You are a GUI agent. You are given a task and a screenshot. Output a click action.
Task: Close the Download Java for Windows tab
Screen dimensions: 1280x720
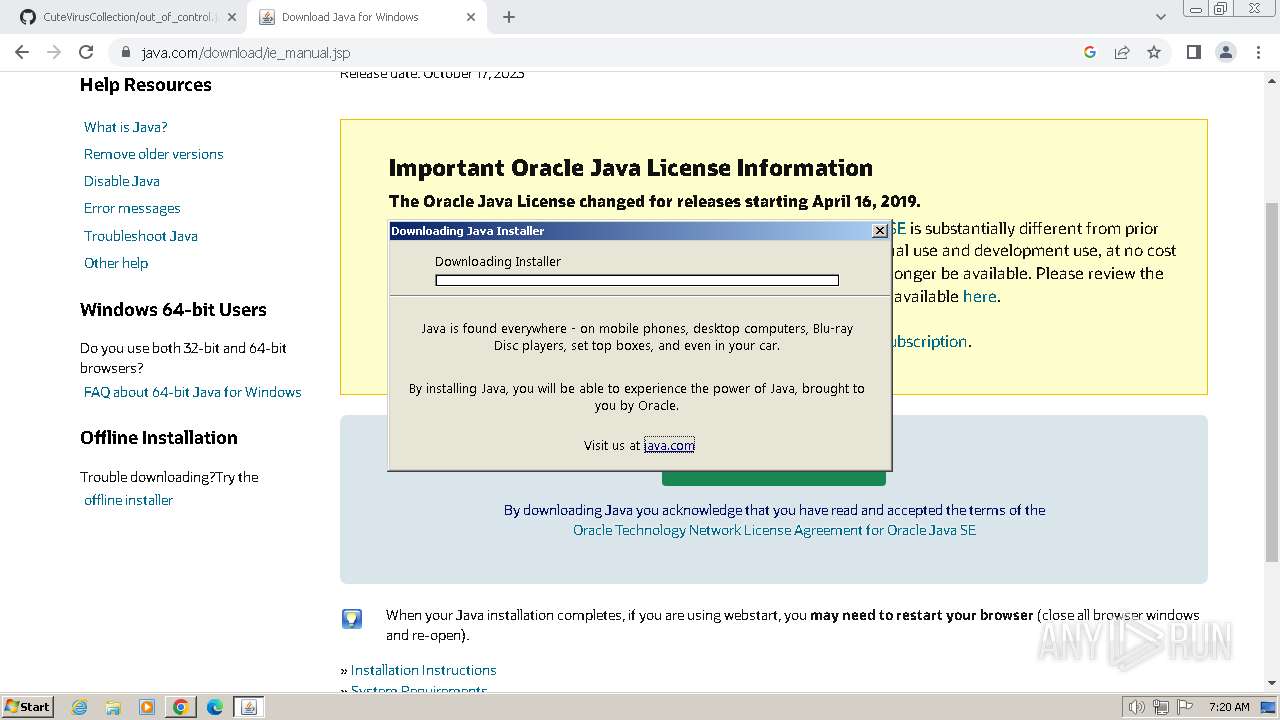point(473,17)
